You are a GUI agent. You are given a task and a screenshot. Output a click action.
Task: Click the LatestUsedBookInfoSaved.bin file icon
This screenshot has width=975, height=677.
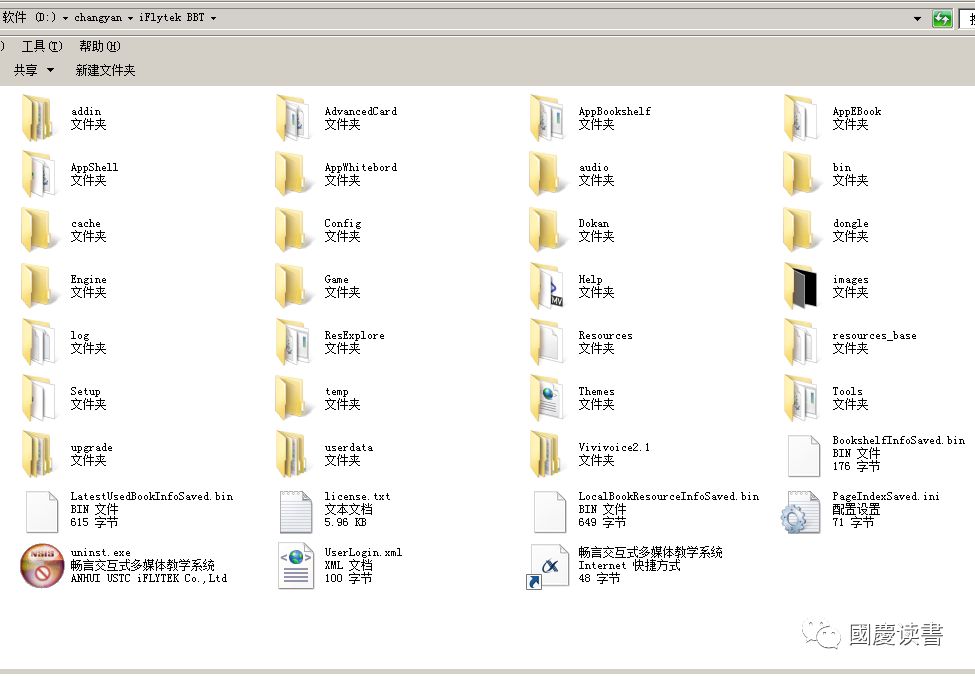tap(42, 512)
